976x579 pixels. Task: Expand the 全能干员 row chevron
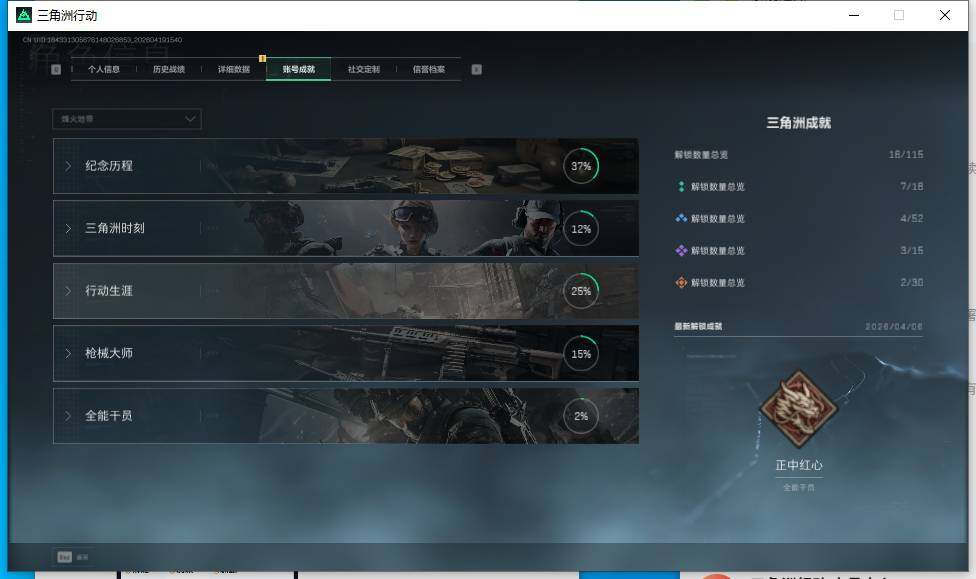tap(68, 415)
